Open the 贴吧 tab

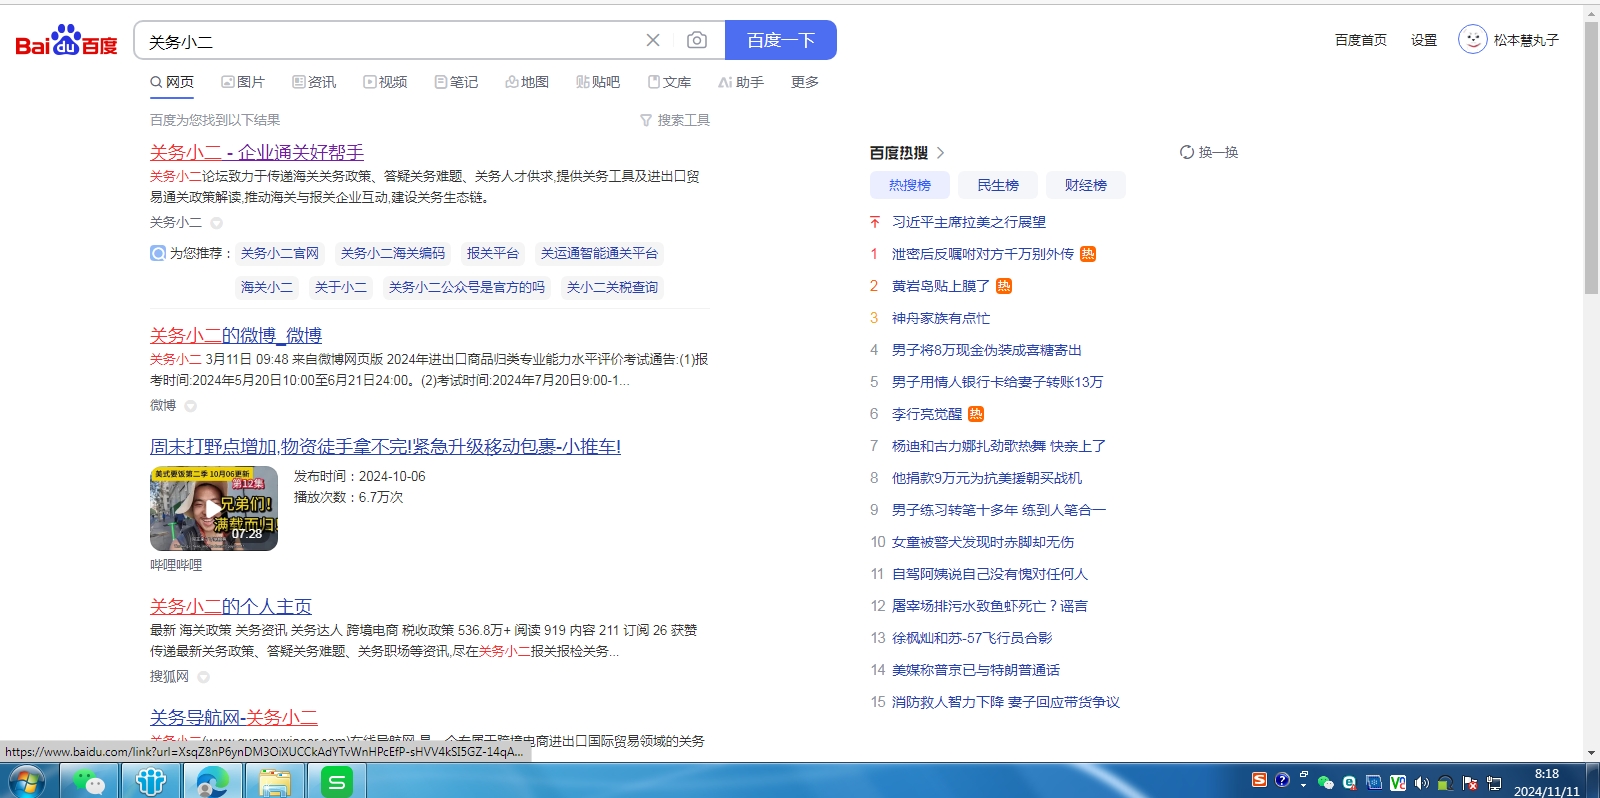tap(598, 82)
